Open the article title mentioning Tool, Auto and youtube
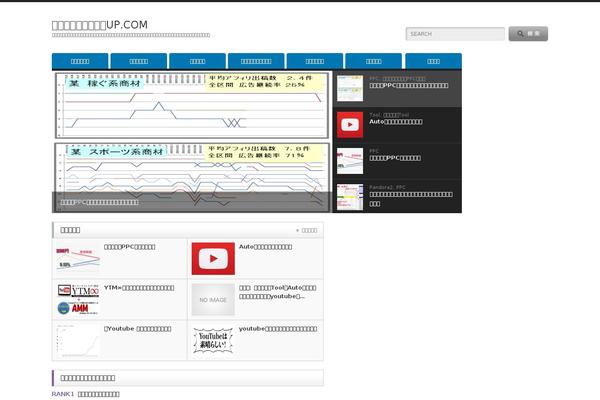 coord(278,292)
